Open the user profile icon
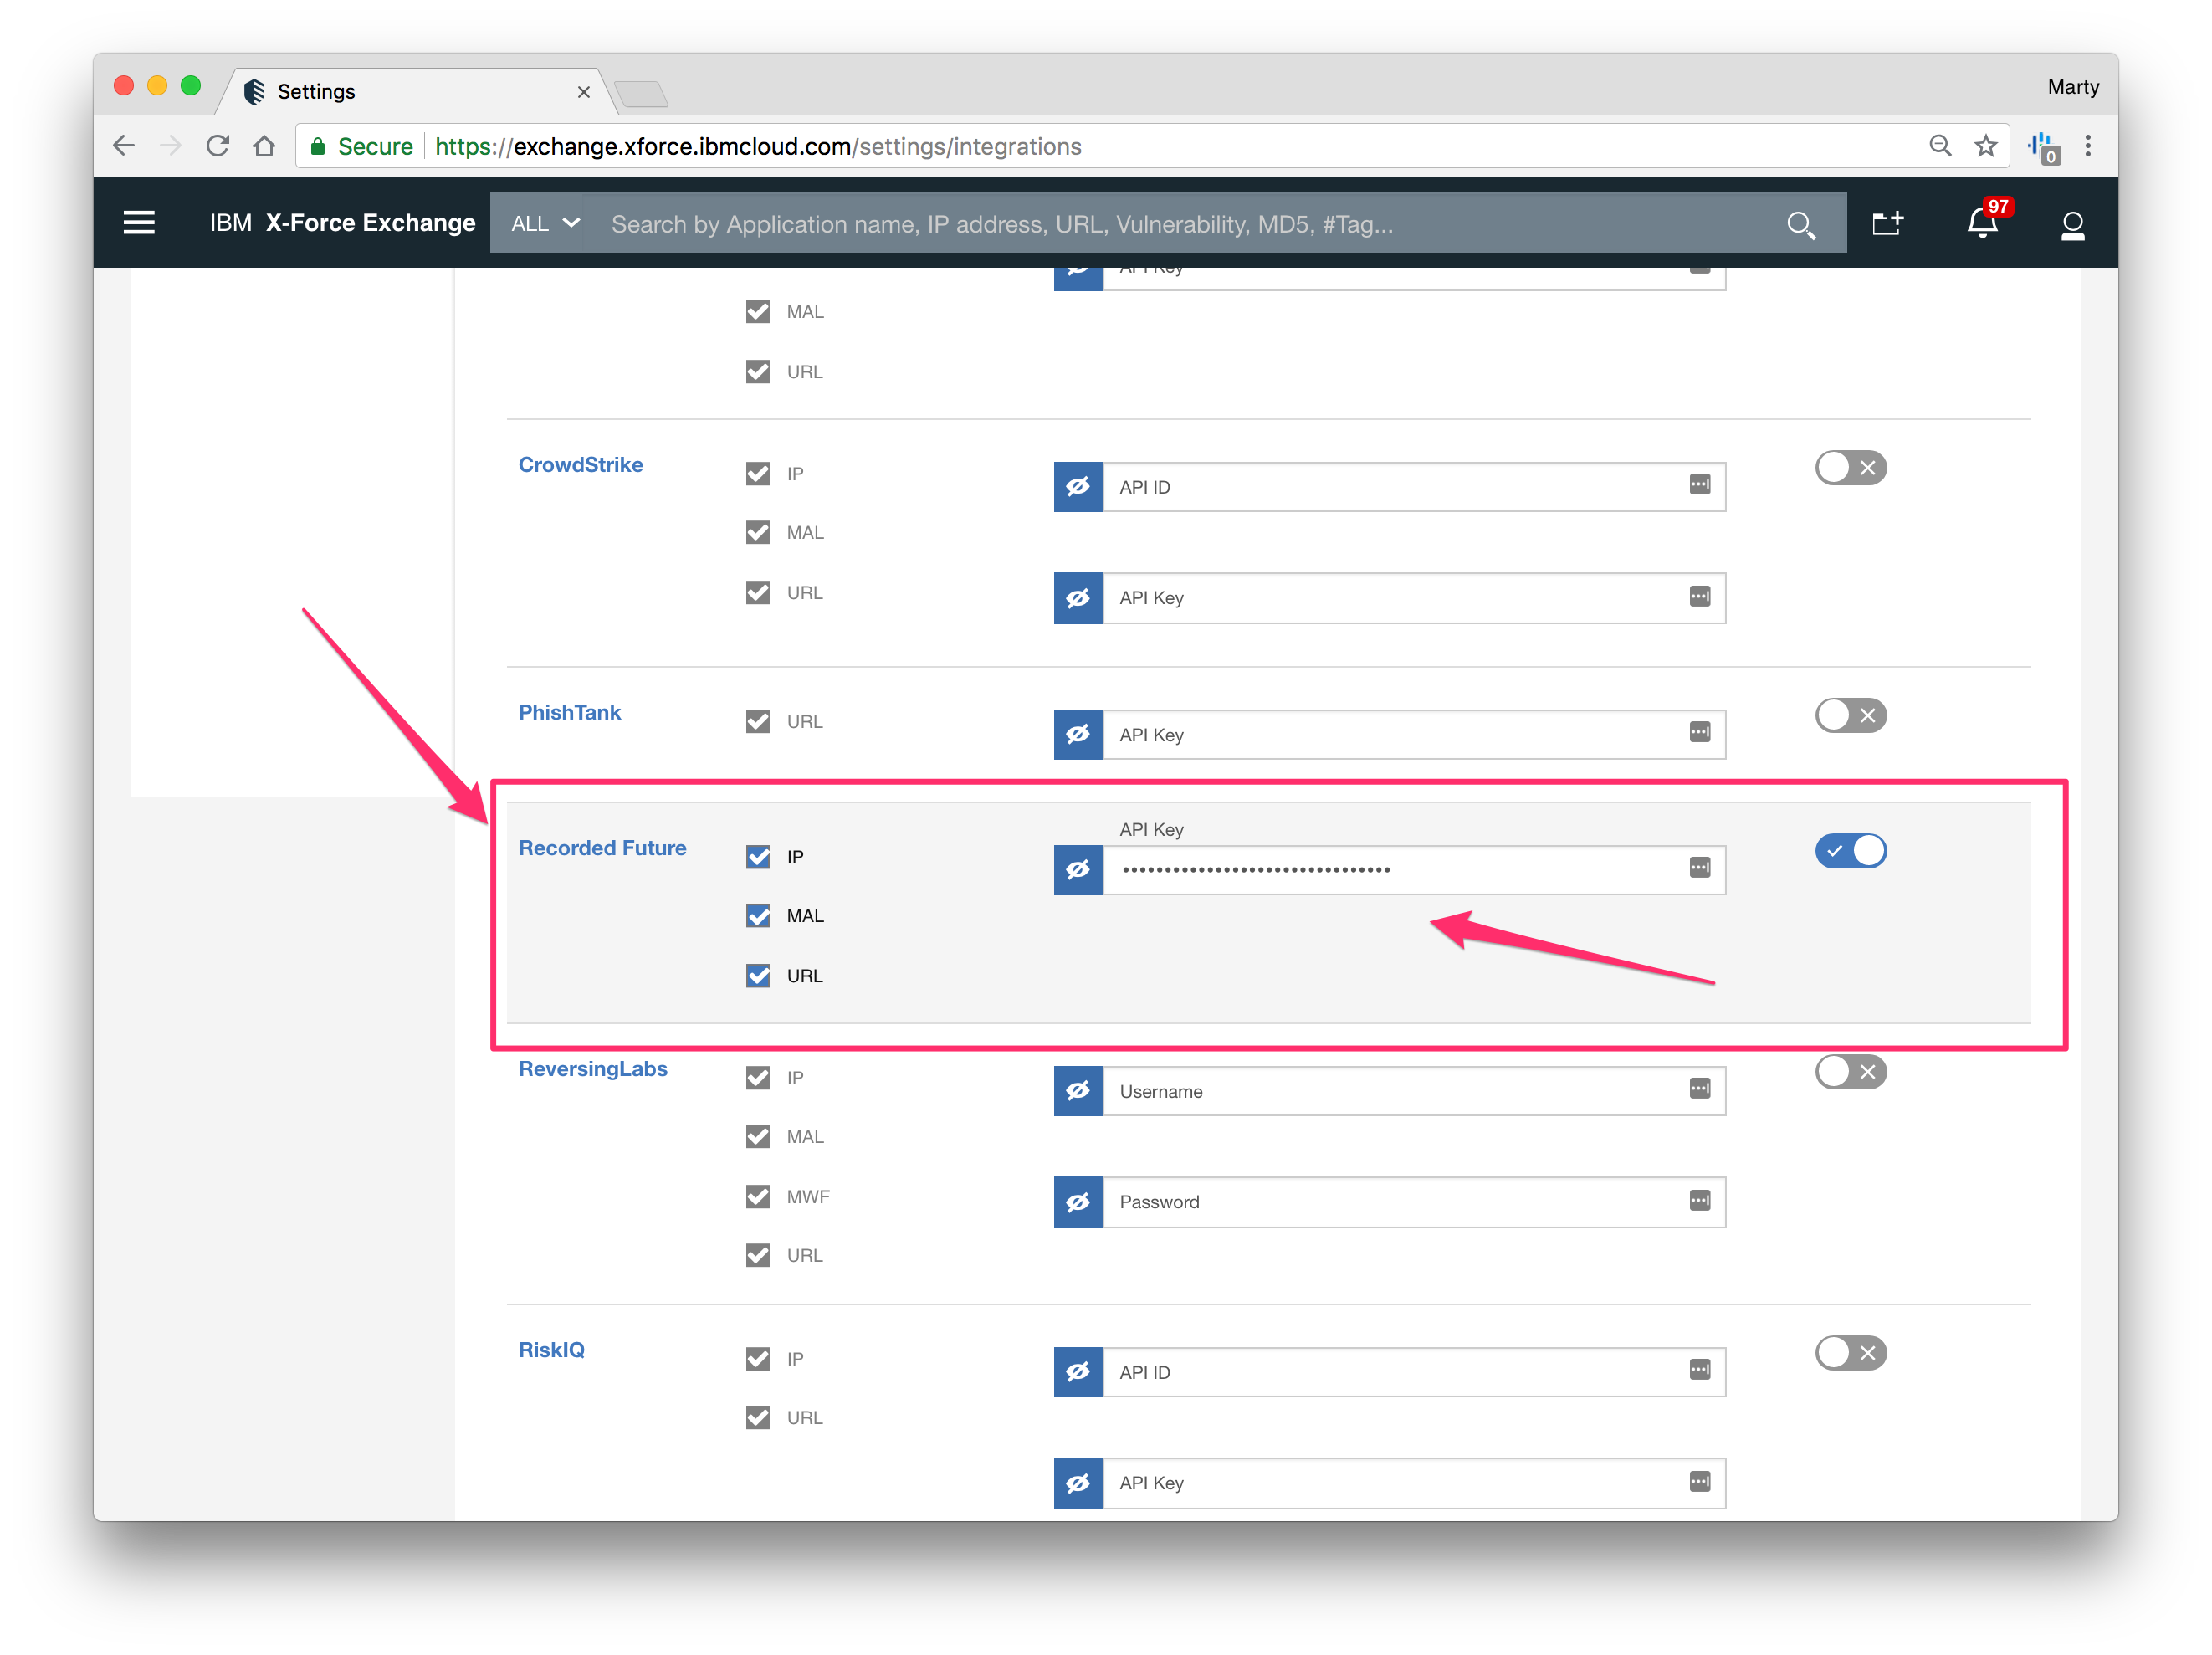 click(2072, 225)
